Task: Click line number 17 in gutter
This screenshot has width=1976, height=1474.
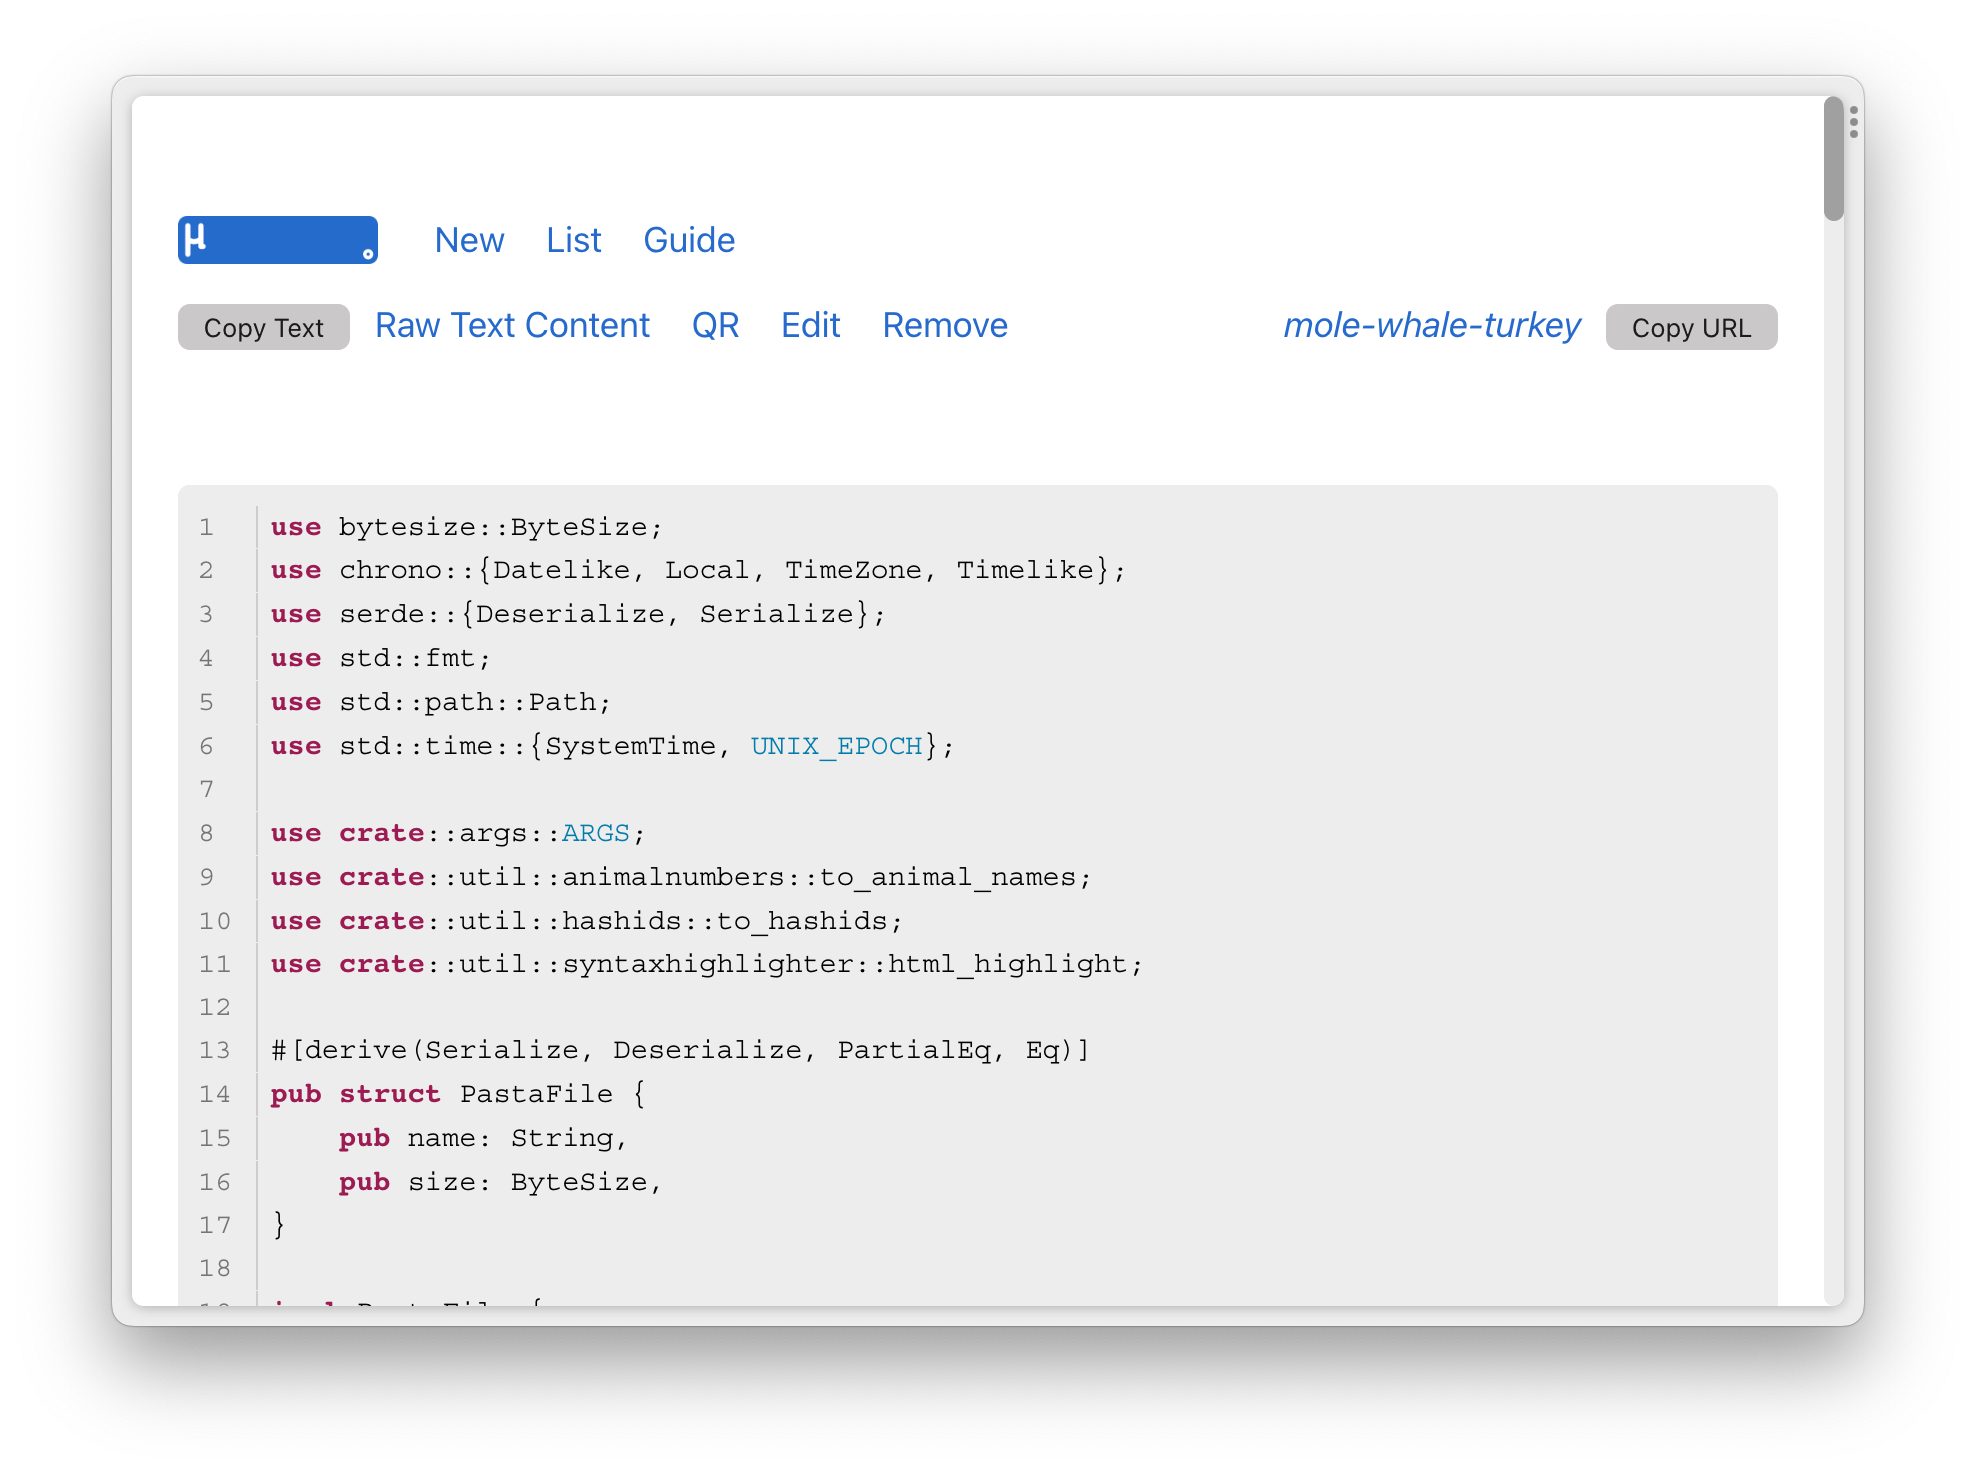Action: [215, 1225]
